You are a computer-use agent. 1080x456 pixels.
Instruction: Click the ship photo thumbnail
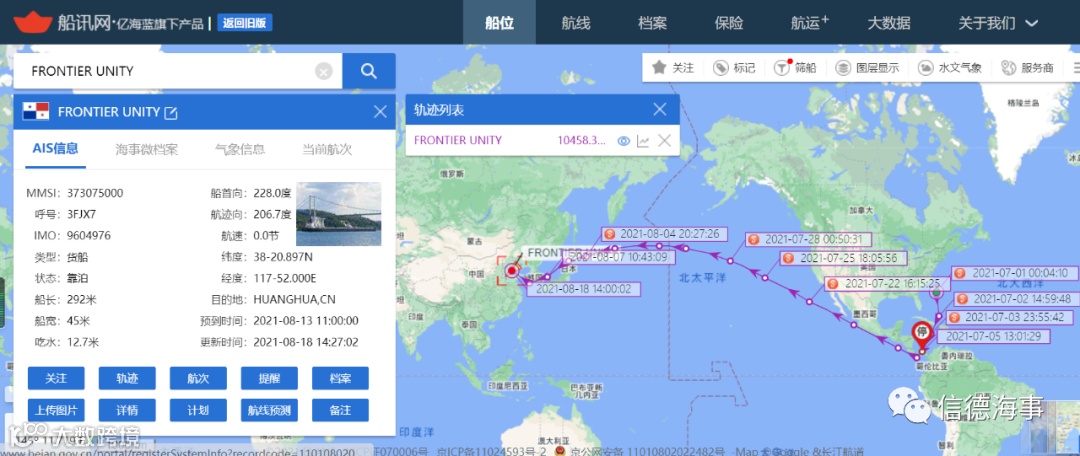click(x=338, y=214)
